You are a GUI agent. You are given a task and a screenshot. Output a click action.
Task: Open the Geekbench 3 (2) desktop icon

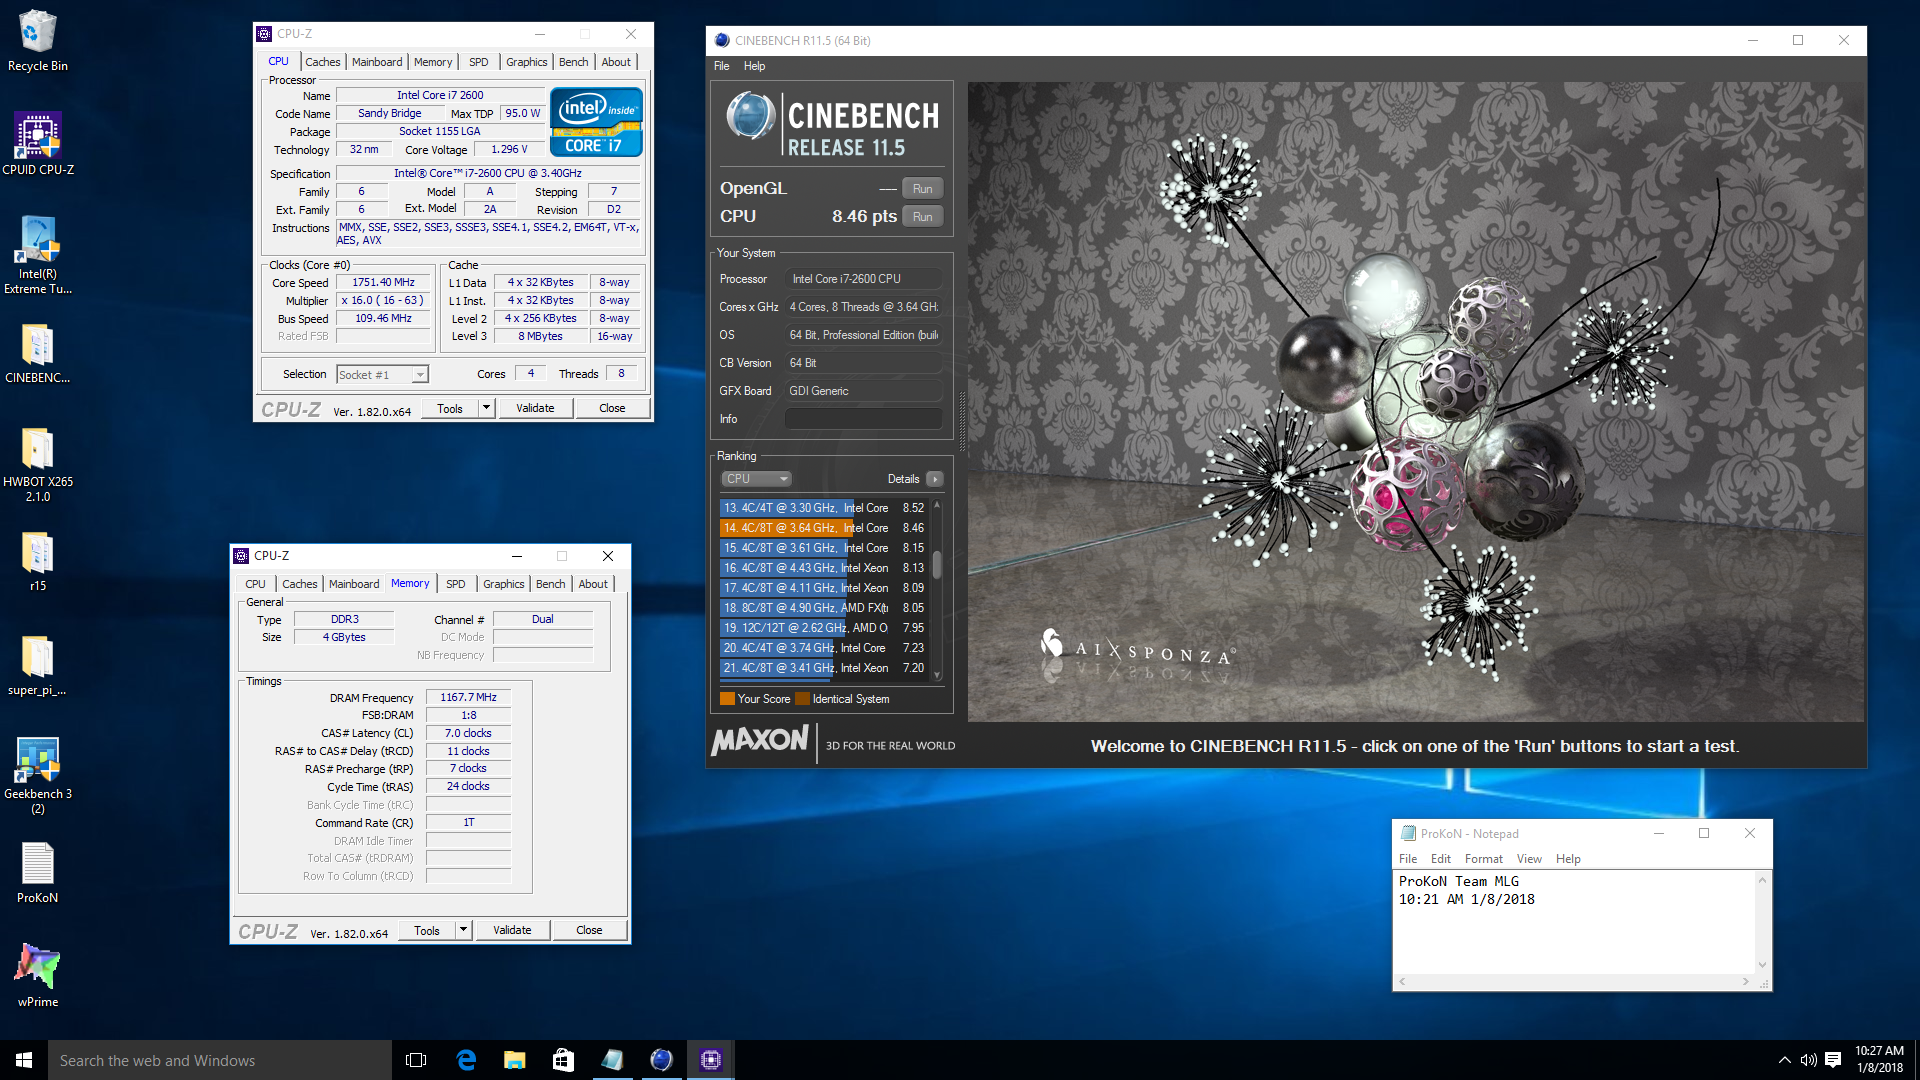38,777
